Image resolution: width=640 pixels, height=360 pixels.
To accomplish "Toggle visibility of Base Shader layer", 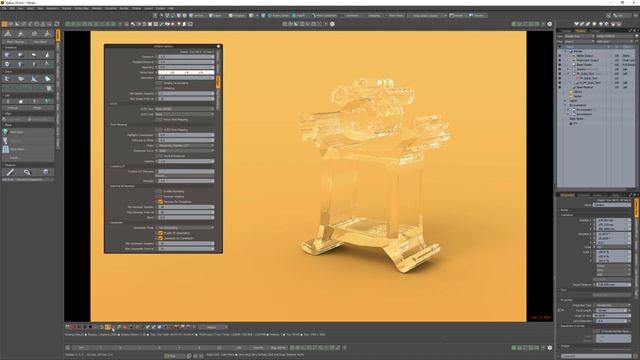I will point(560,65).
